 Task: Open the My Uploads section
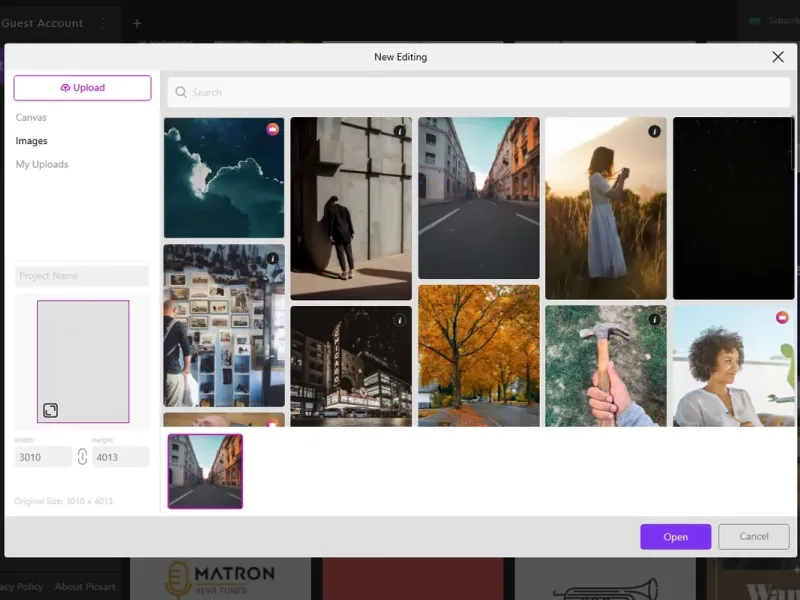tap(42, 164)
